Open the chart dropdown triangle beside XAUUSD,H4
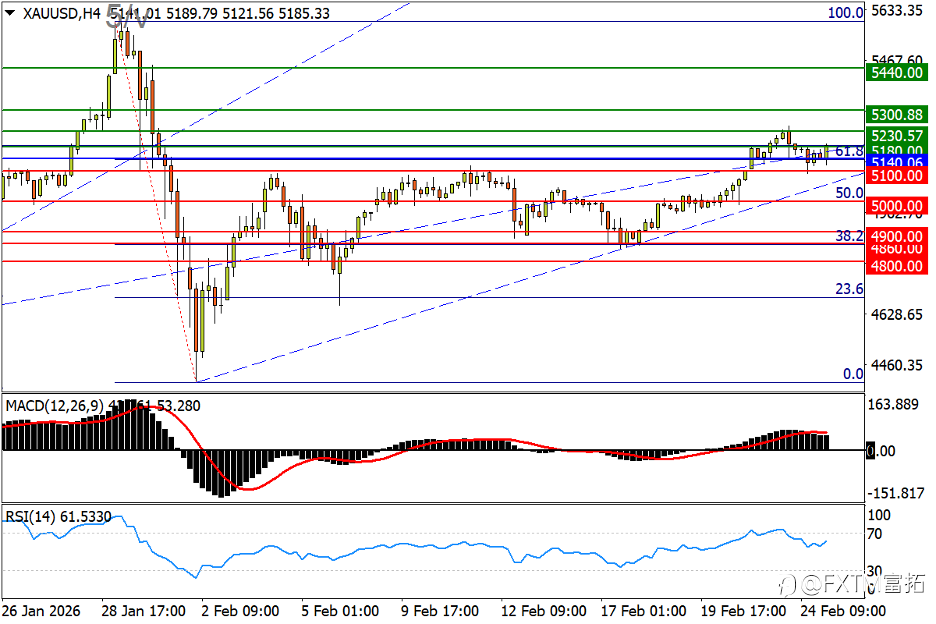The height and width of the screenshot is (624, 936). pos(10,13)
